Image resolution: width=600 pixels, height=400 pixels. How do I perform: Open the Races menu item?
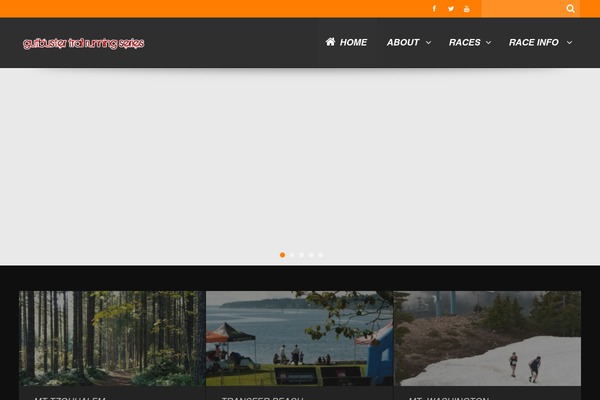point(465,42)
